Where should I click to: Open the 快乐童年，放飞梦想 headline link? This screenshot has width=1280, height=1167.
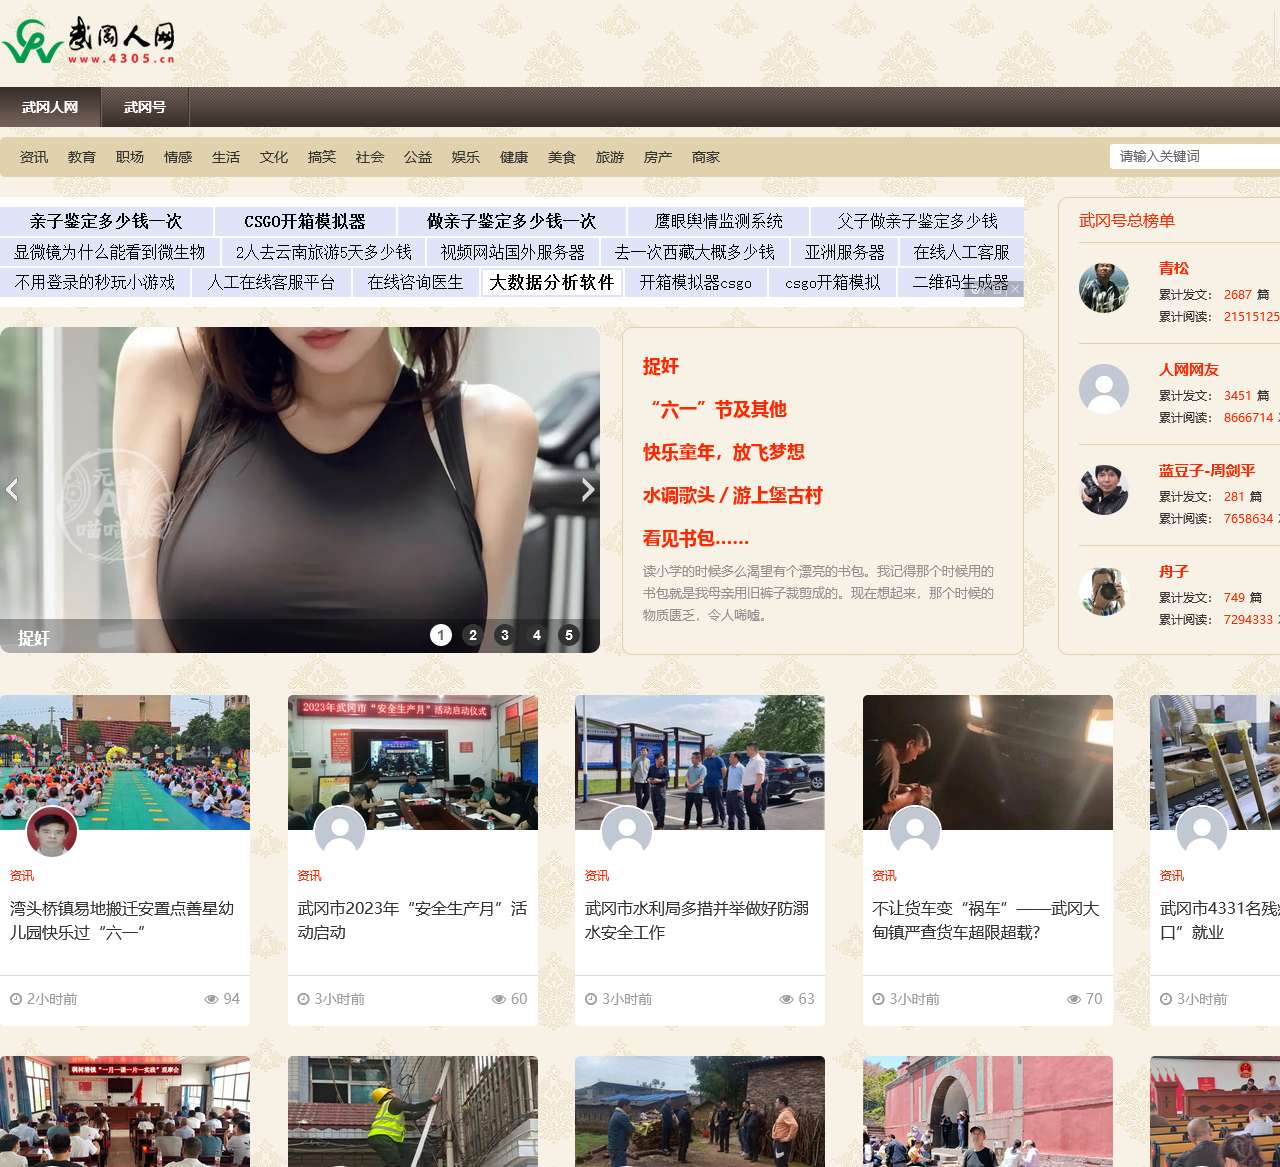pyautogui.click(x=723, y=452)
